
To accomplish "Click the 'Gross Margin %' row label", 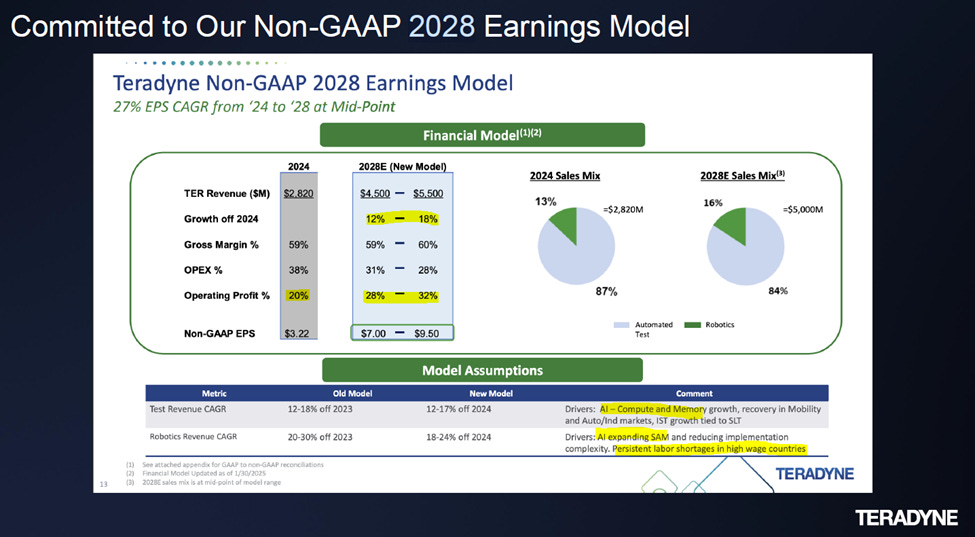I will point(221,245).
